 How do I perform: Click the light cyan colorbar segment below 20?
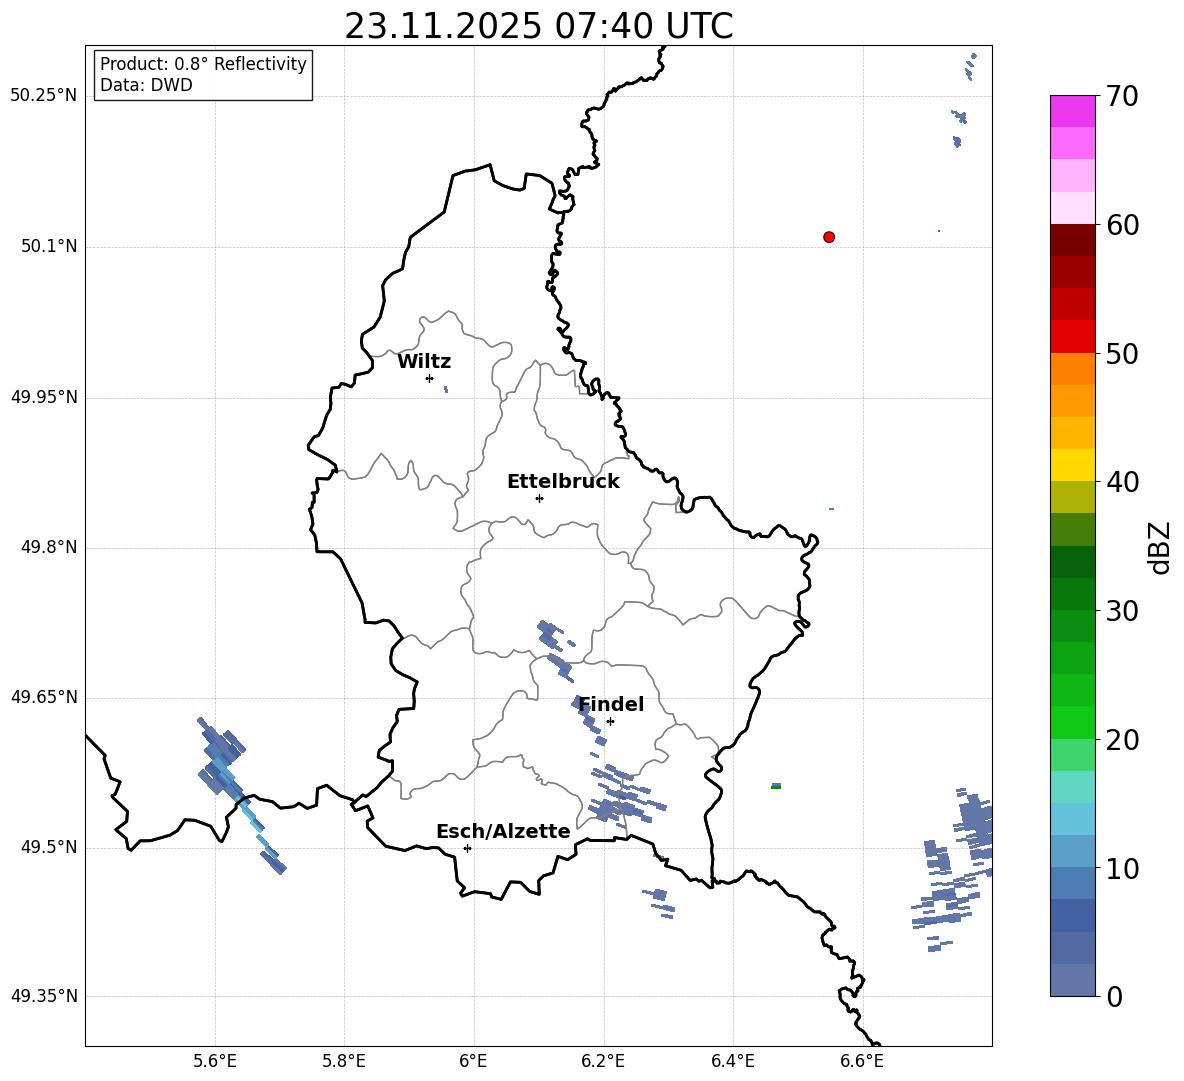click(x=1072, y=787)
